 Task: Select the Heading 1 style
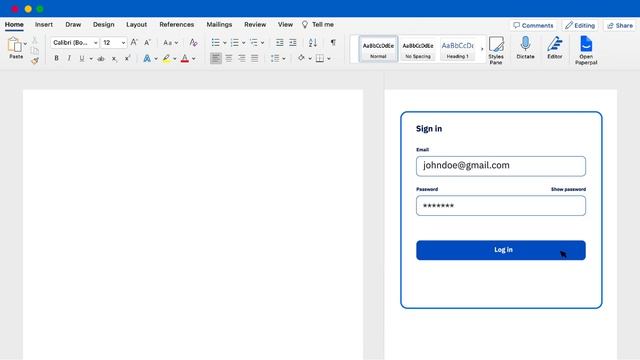coord(458,49)
